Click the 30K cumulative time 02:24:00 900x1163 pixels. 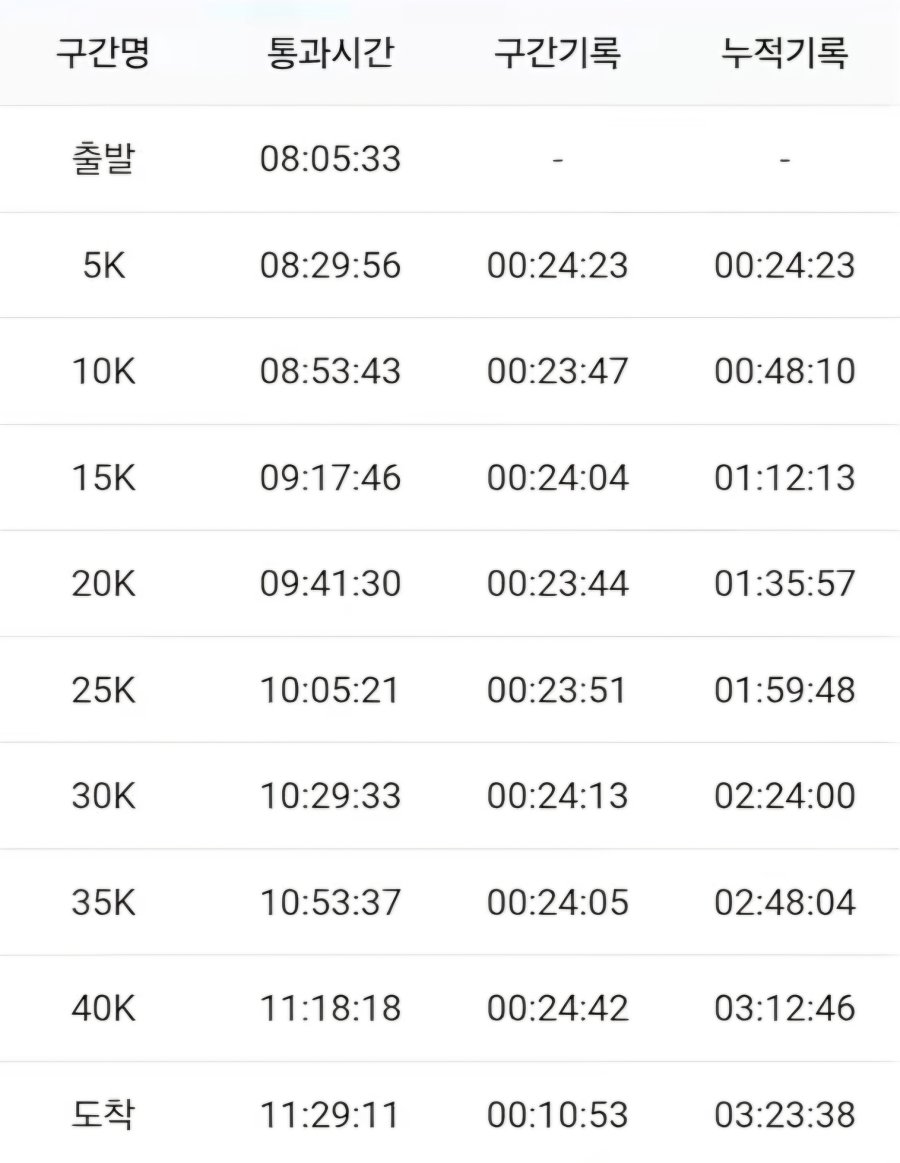785,796
